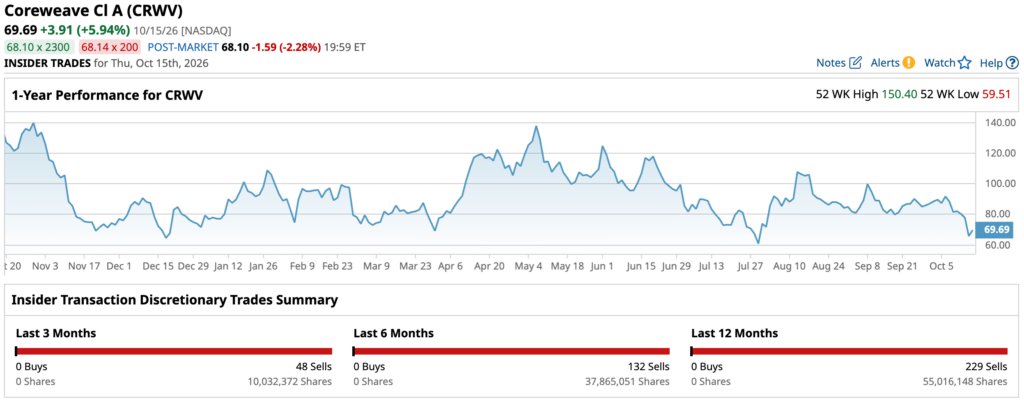Click the Last 12 Months heading

click(x=734, y=333)
